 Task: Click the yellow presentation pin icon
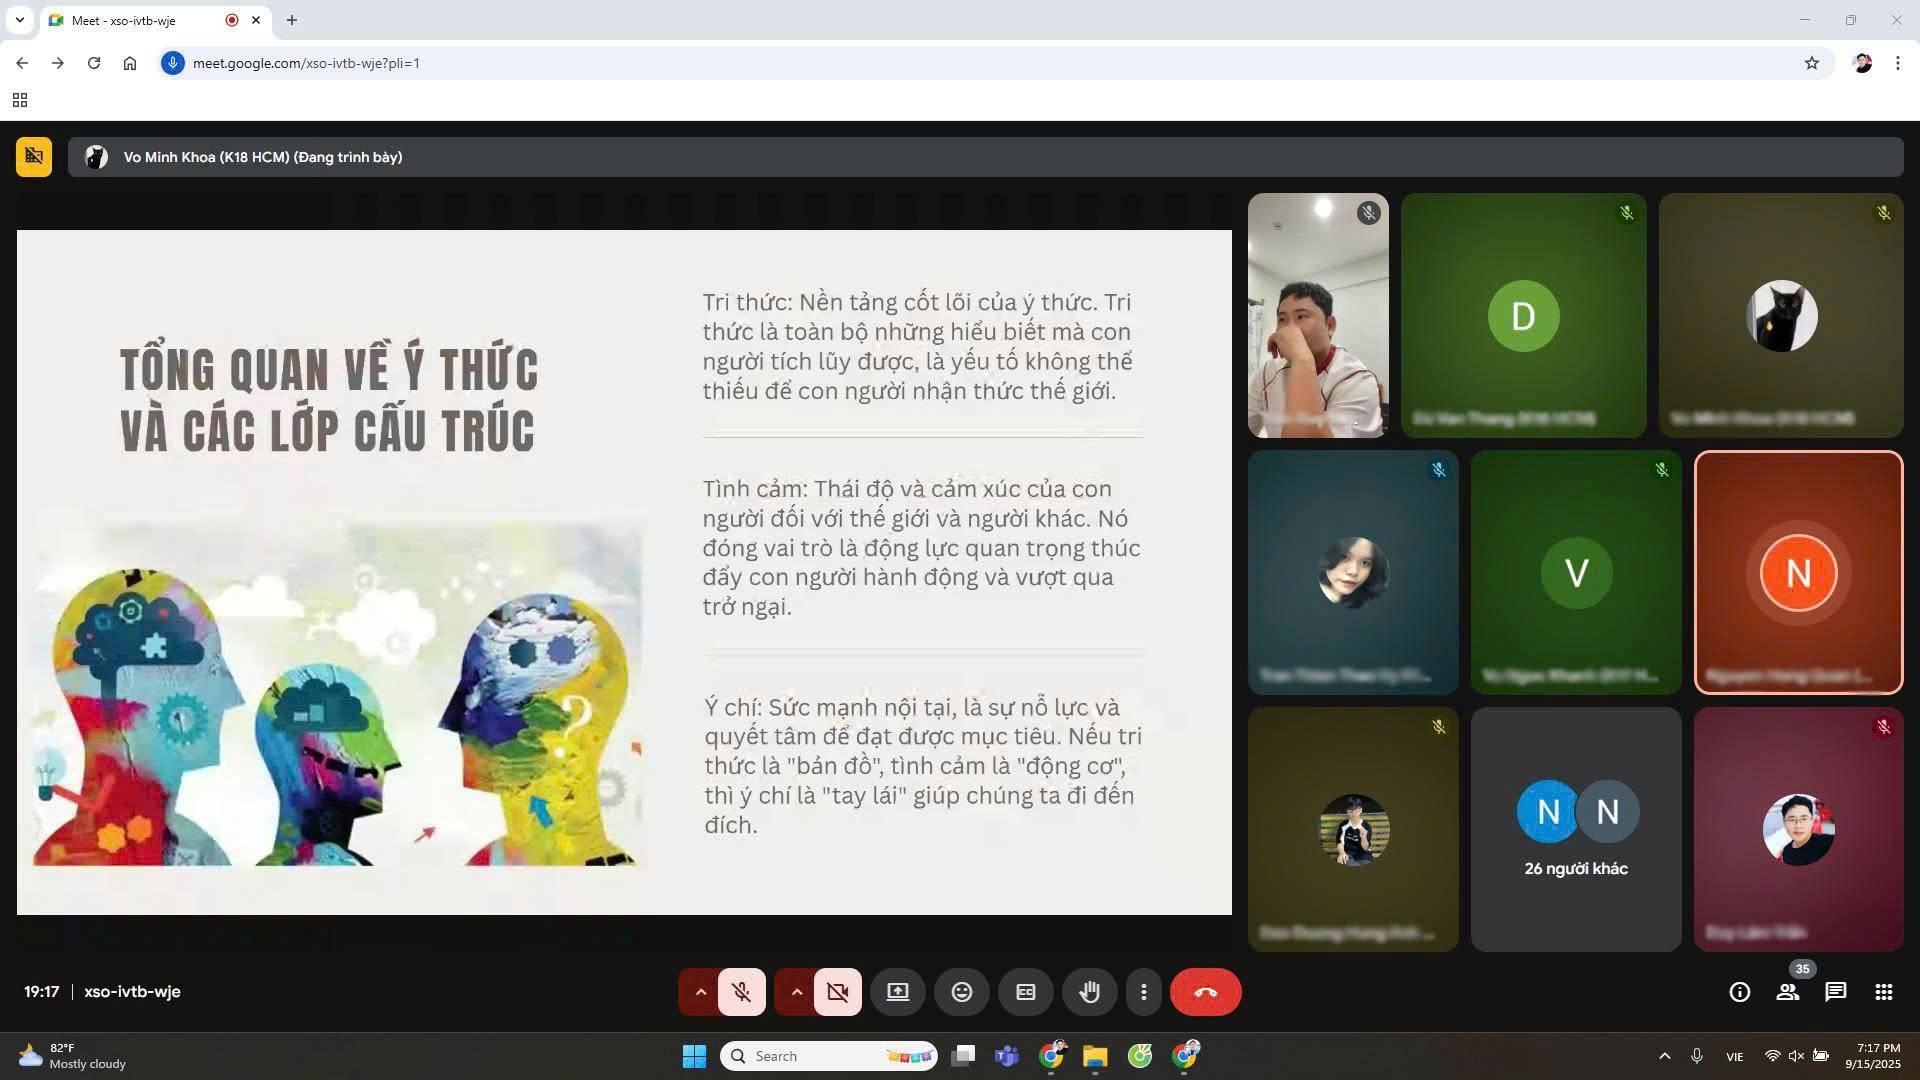tap(34, 157)
